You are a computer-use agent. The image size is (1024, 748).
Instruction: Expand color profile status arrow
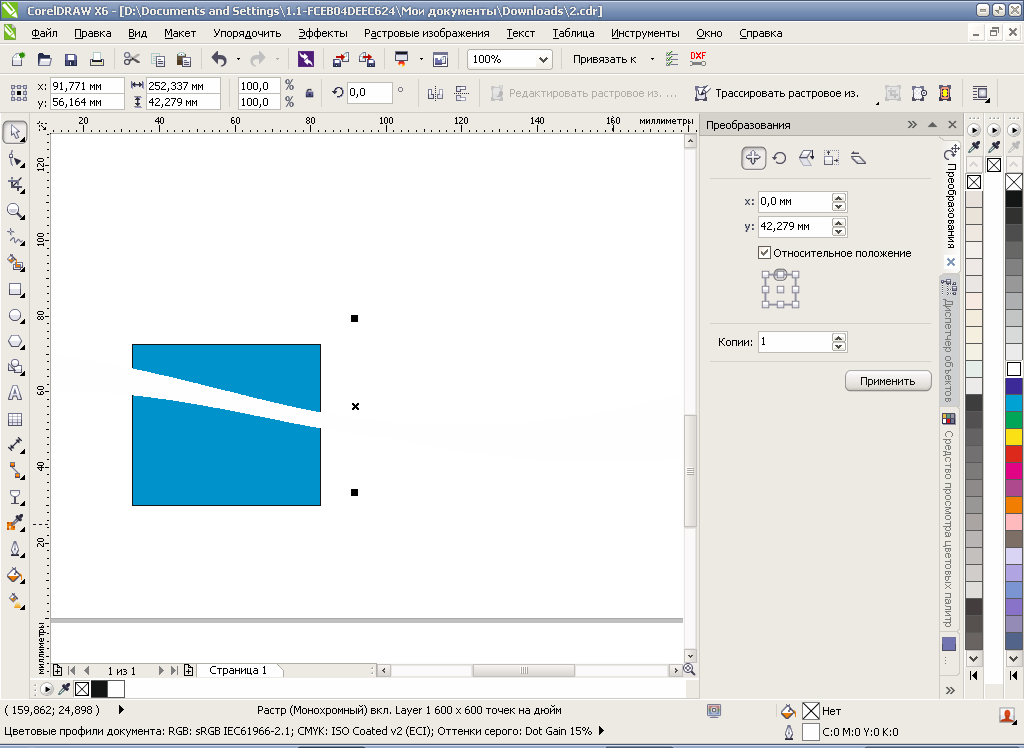601,731
